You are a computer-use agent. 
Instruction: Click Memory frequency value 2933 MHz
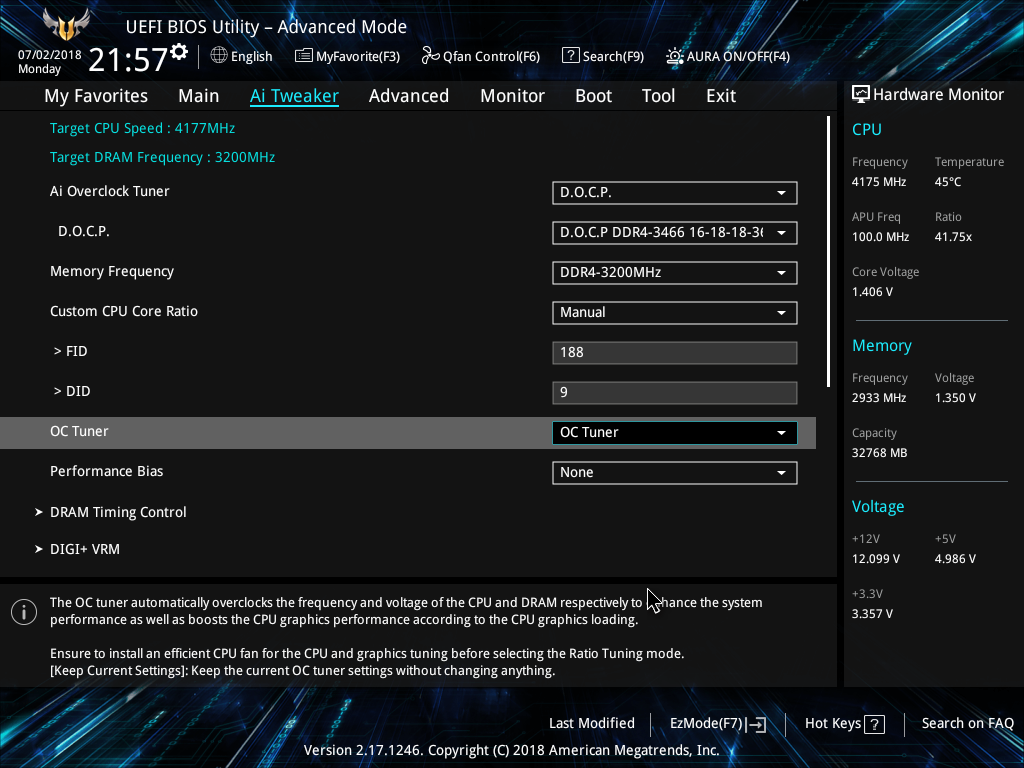879,398
